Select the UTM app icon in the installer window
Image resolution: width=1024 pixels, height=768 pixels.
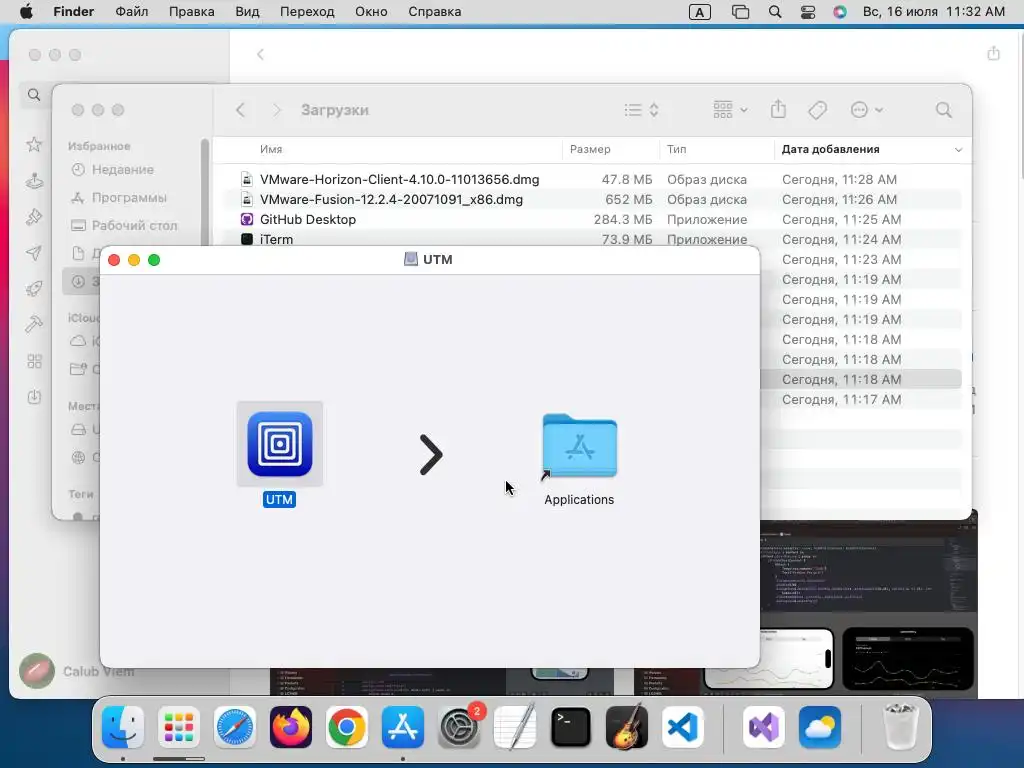[280, 444]
